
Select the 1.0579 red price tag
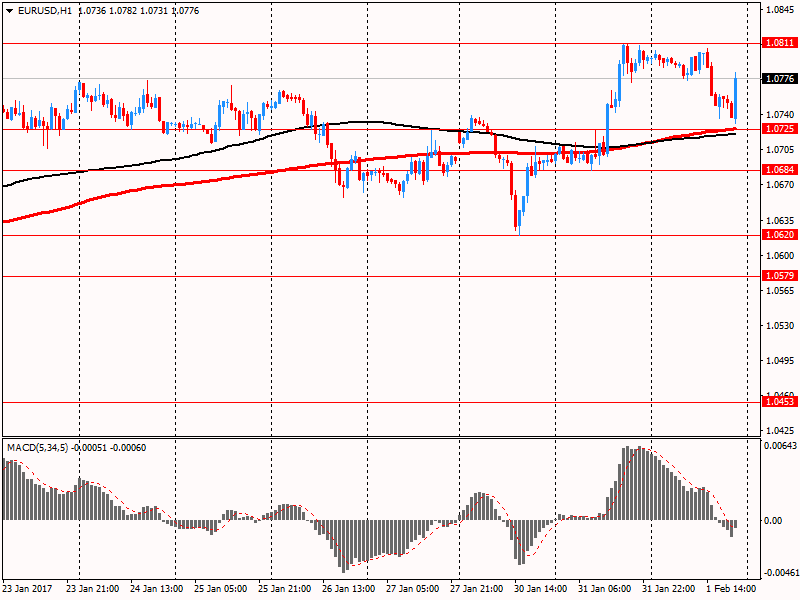click(779, 275)
